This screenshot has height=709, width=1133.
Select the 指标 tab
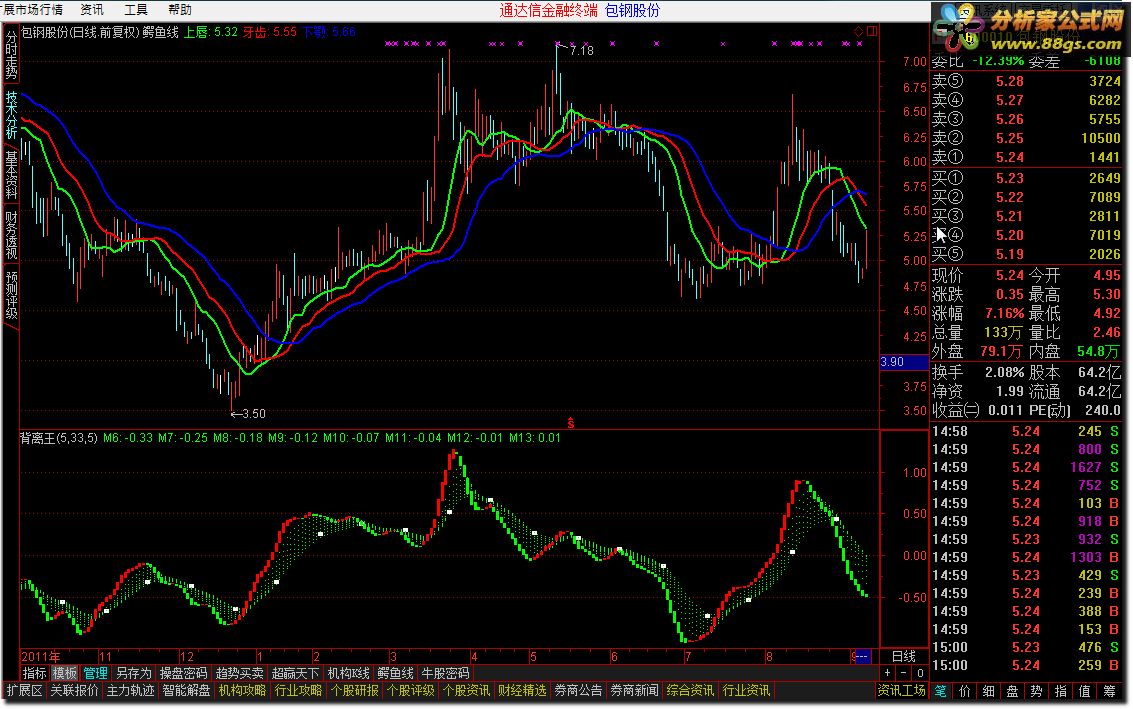coord(35,673)
